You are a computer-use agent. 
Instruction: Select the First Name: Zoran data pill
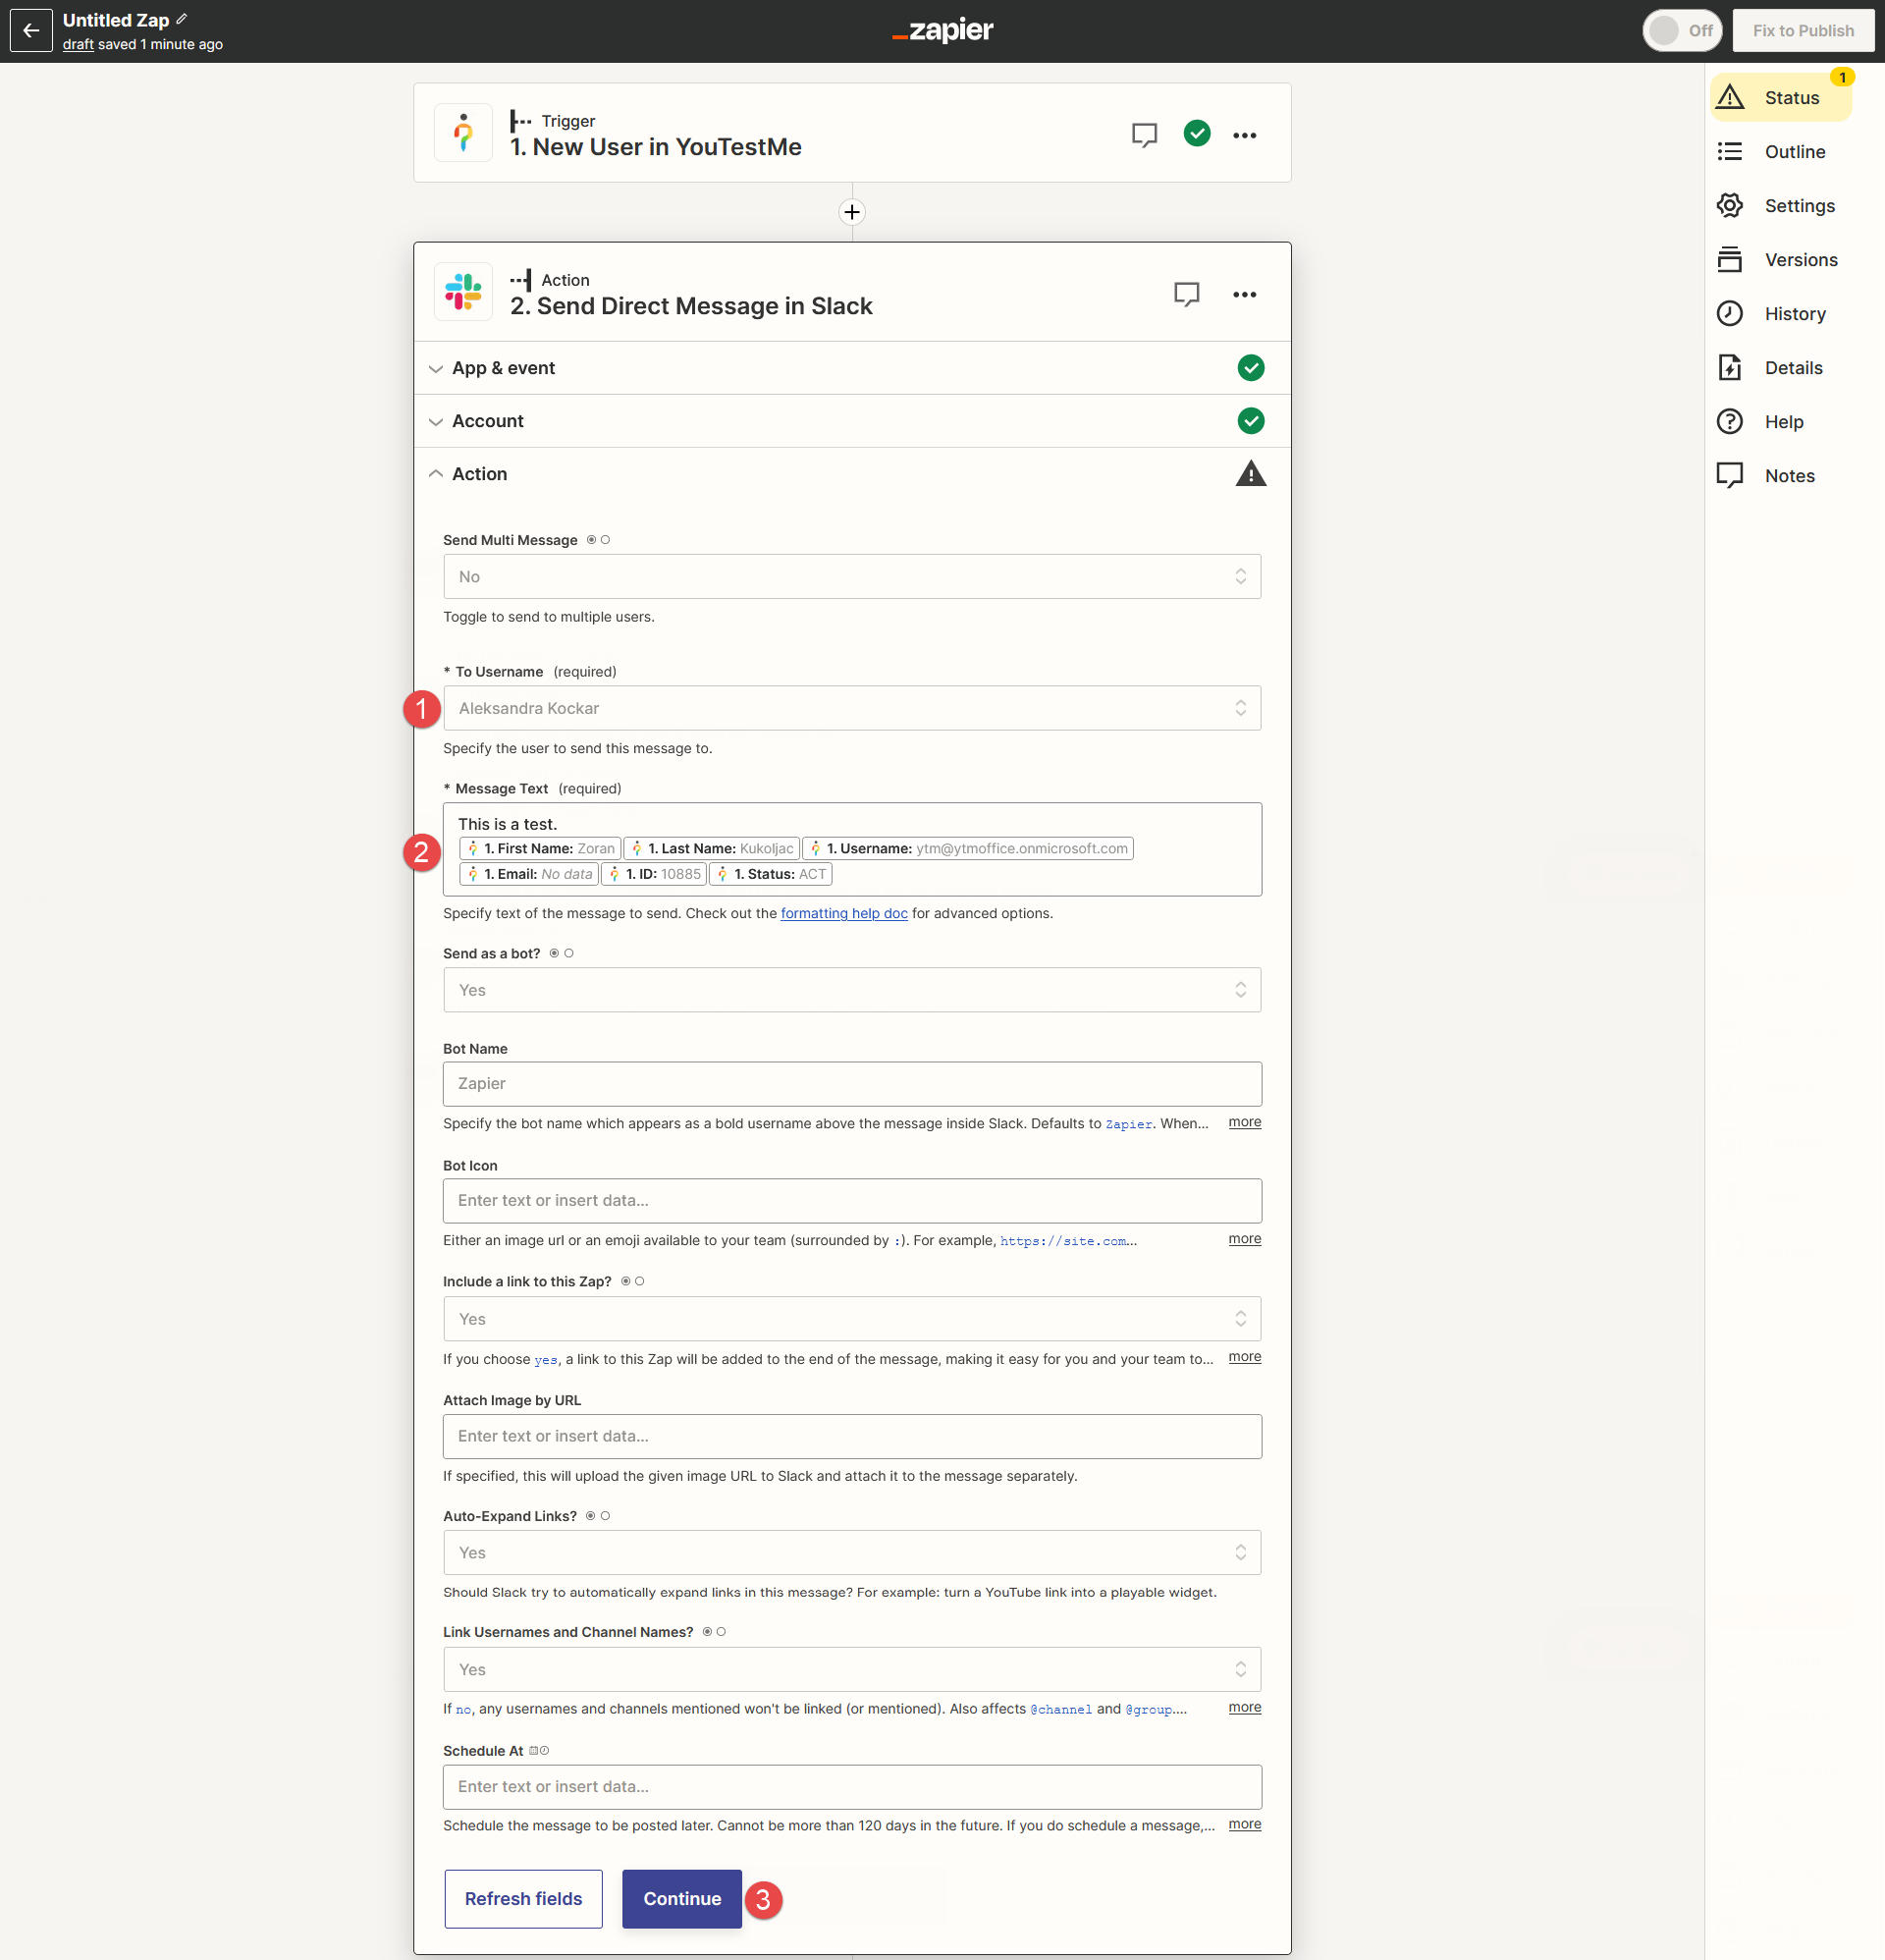540,848
